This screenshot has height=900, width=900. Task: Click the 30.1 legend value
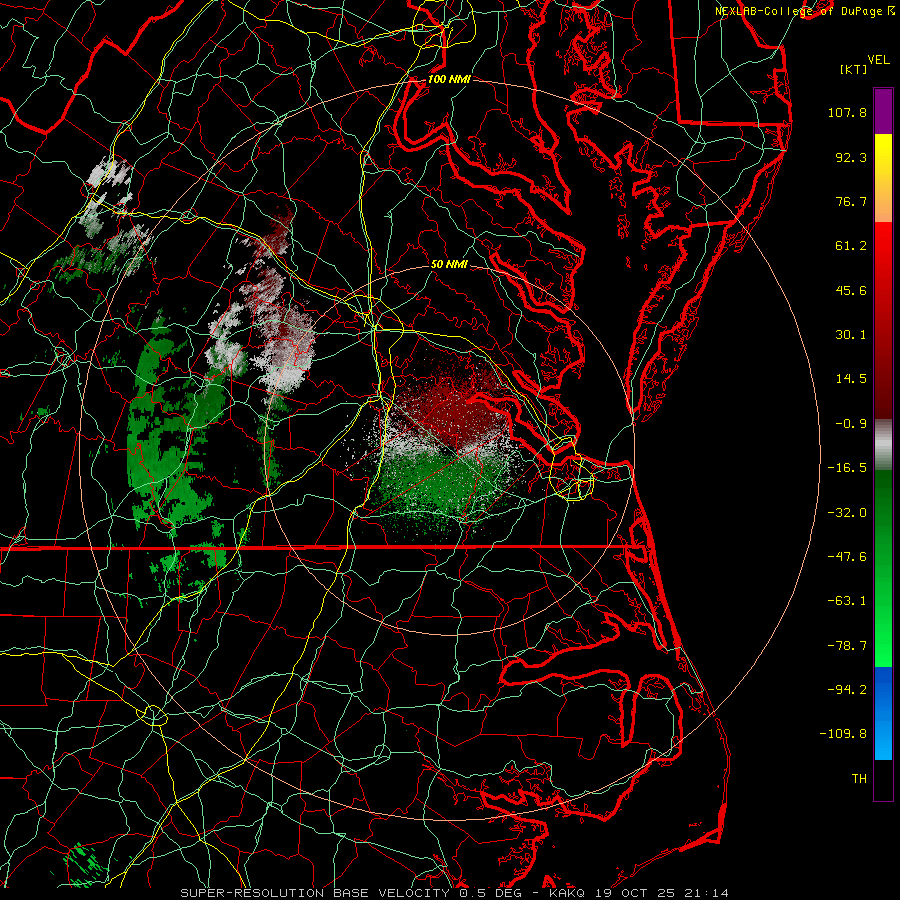pos(851,335)
